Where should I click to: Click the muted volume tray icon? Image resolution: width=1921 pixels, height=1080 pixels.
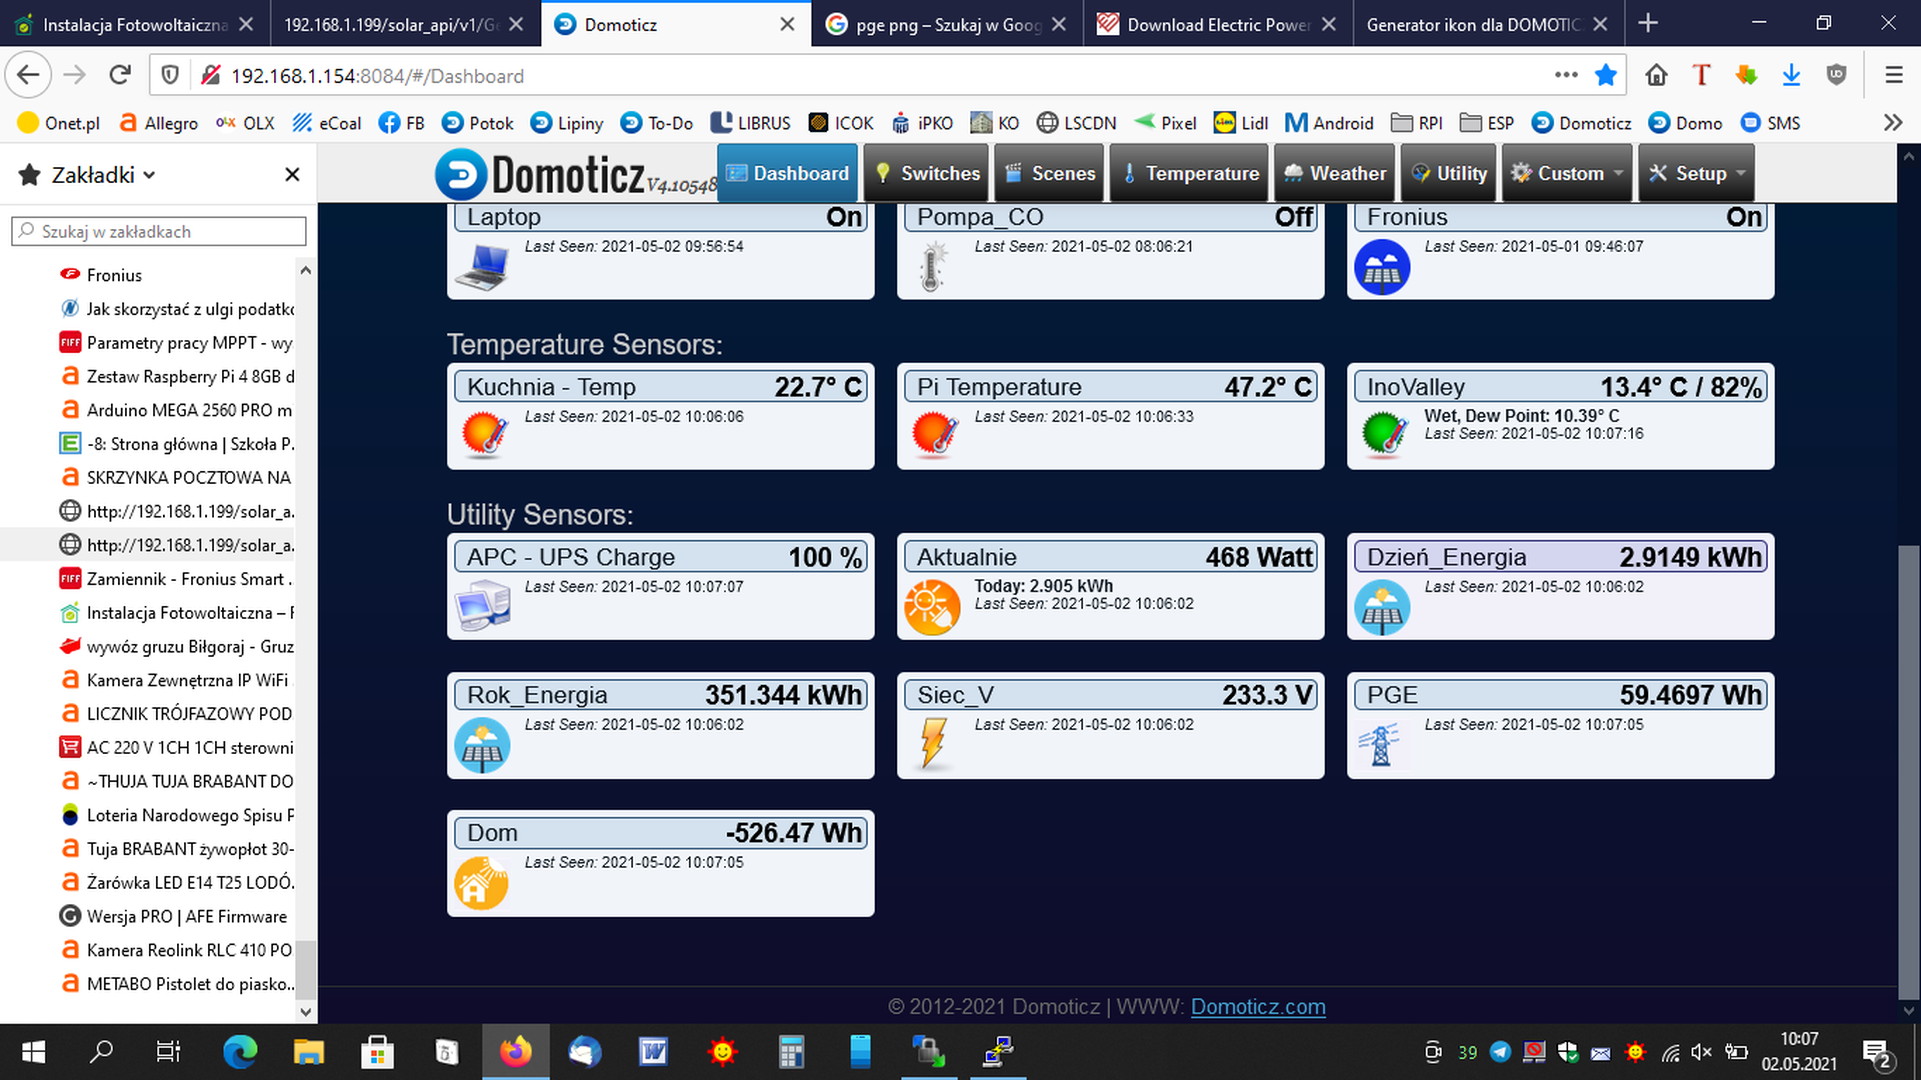coord(1702,1052)
